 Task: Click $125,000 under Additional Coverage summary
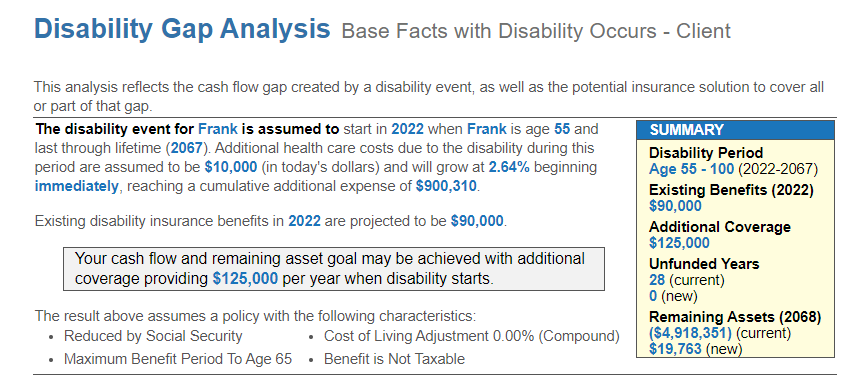coord(679,243)
